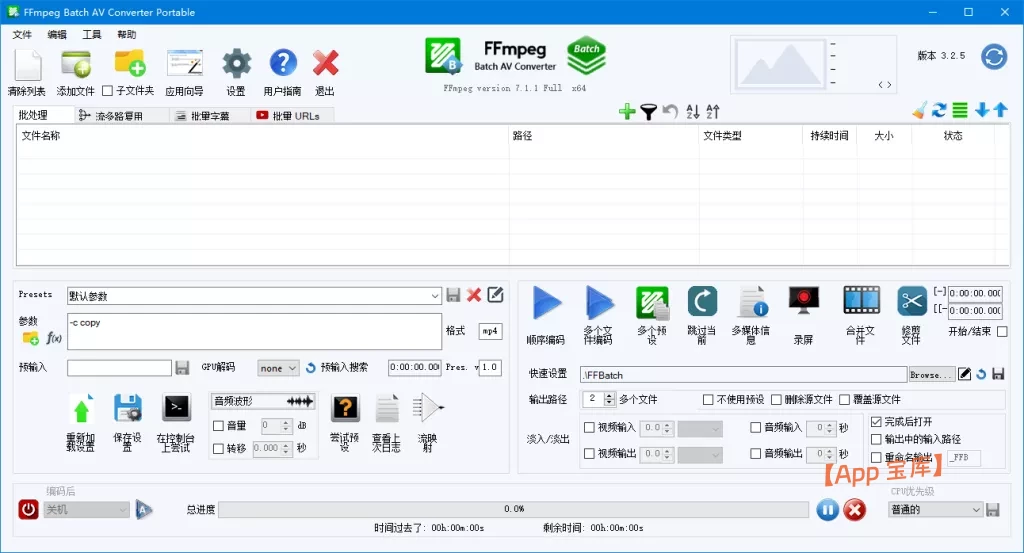Enable the 视频输入 fade checkbox
Image resolution: width=1024 pixels, height=553 pixels.
(589, 428)
